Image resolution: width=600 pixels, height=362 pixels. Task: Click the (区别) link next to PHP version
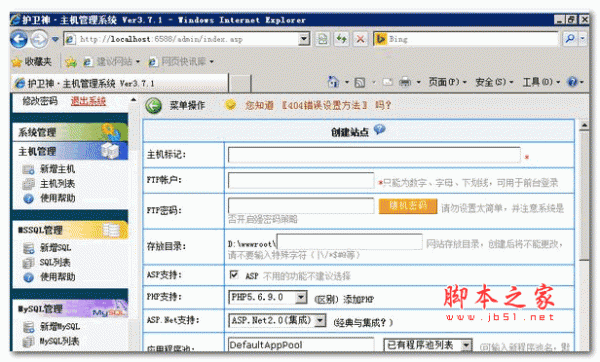click(x=326, y=300)
